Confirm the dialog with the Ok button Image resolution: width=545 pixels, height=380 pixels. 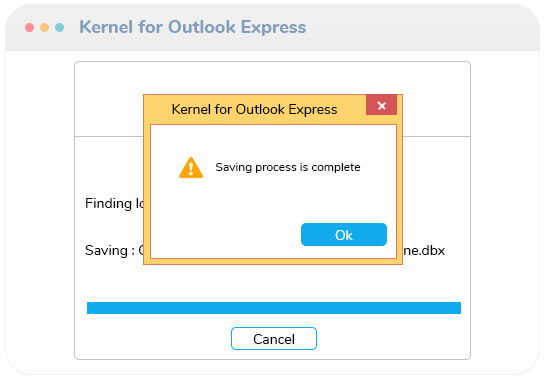click(x=344, y=235)
